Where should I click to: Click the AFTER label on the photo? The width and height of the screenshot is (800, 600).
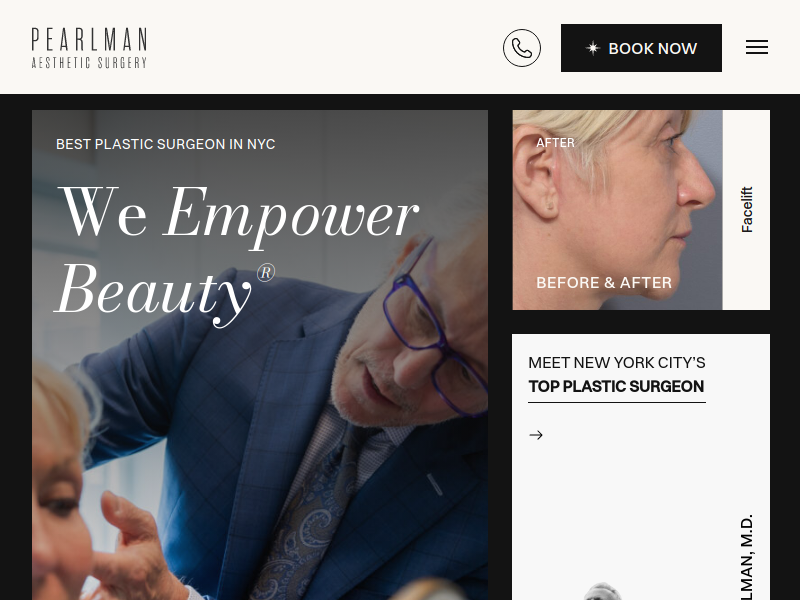[x=555, y=143]
